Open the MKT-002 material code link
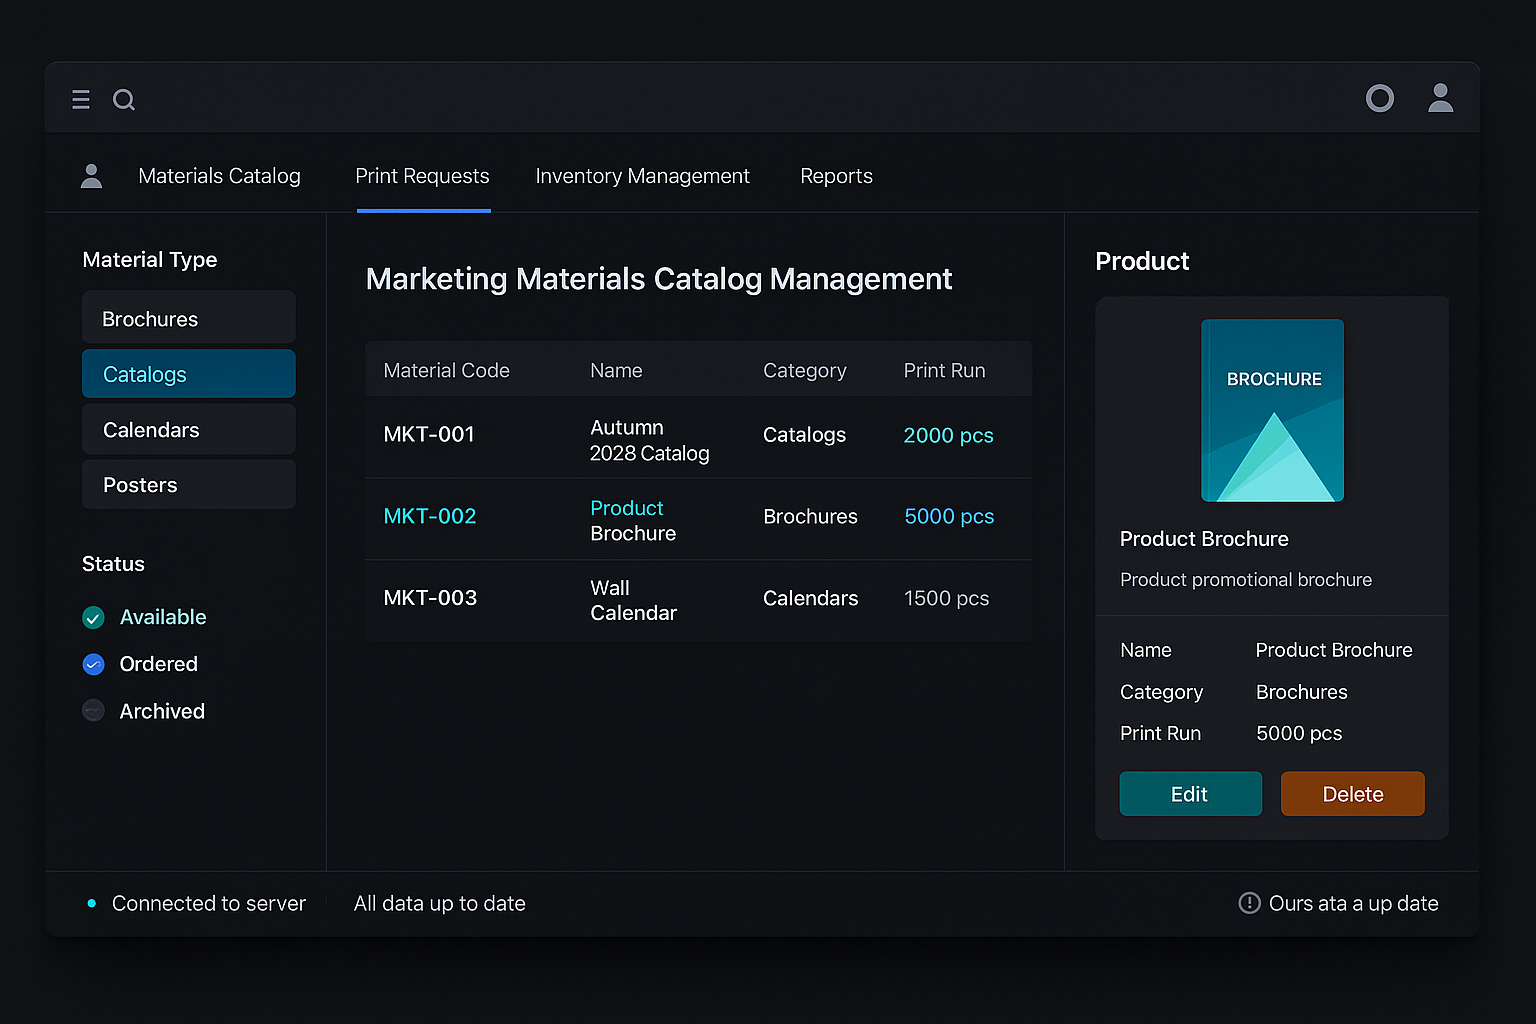 (430, 516)
